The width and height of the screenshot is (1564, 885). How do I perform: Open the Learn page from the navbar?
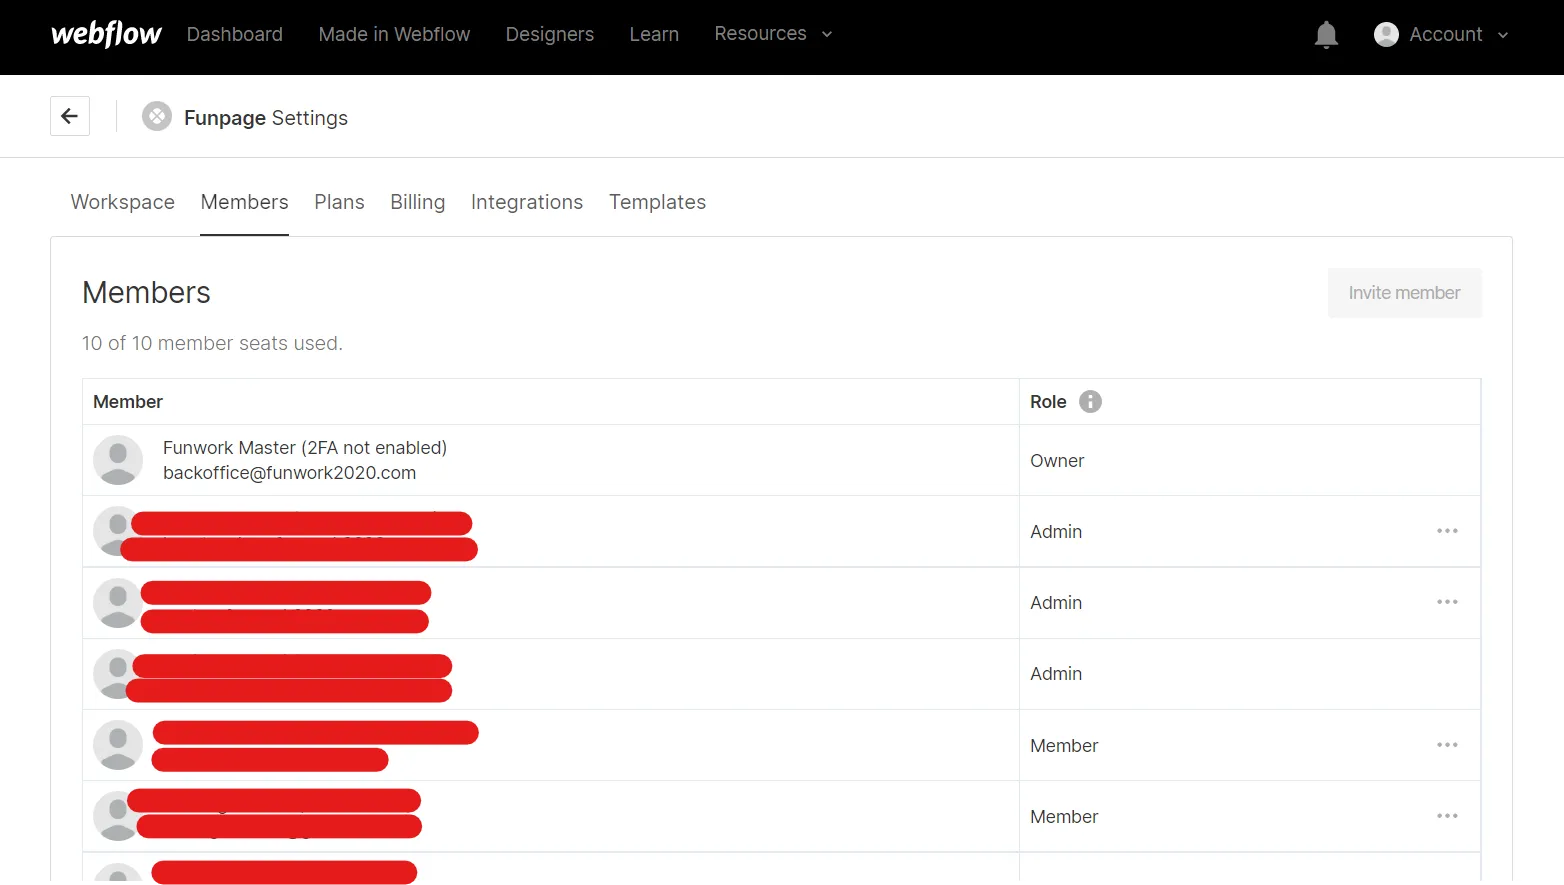(654, 34)
